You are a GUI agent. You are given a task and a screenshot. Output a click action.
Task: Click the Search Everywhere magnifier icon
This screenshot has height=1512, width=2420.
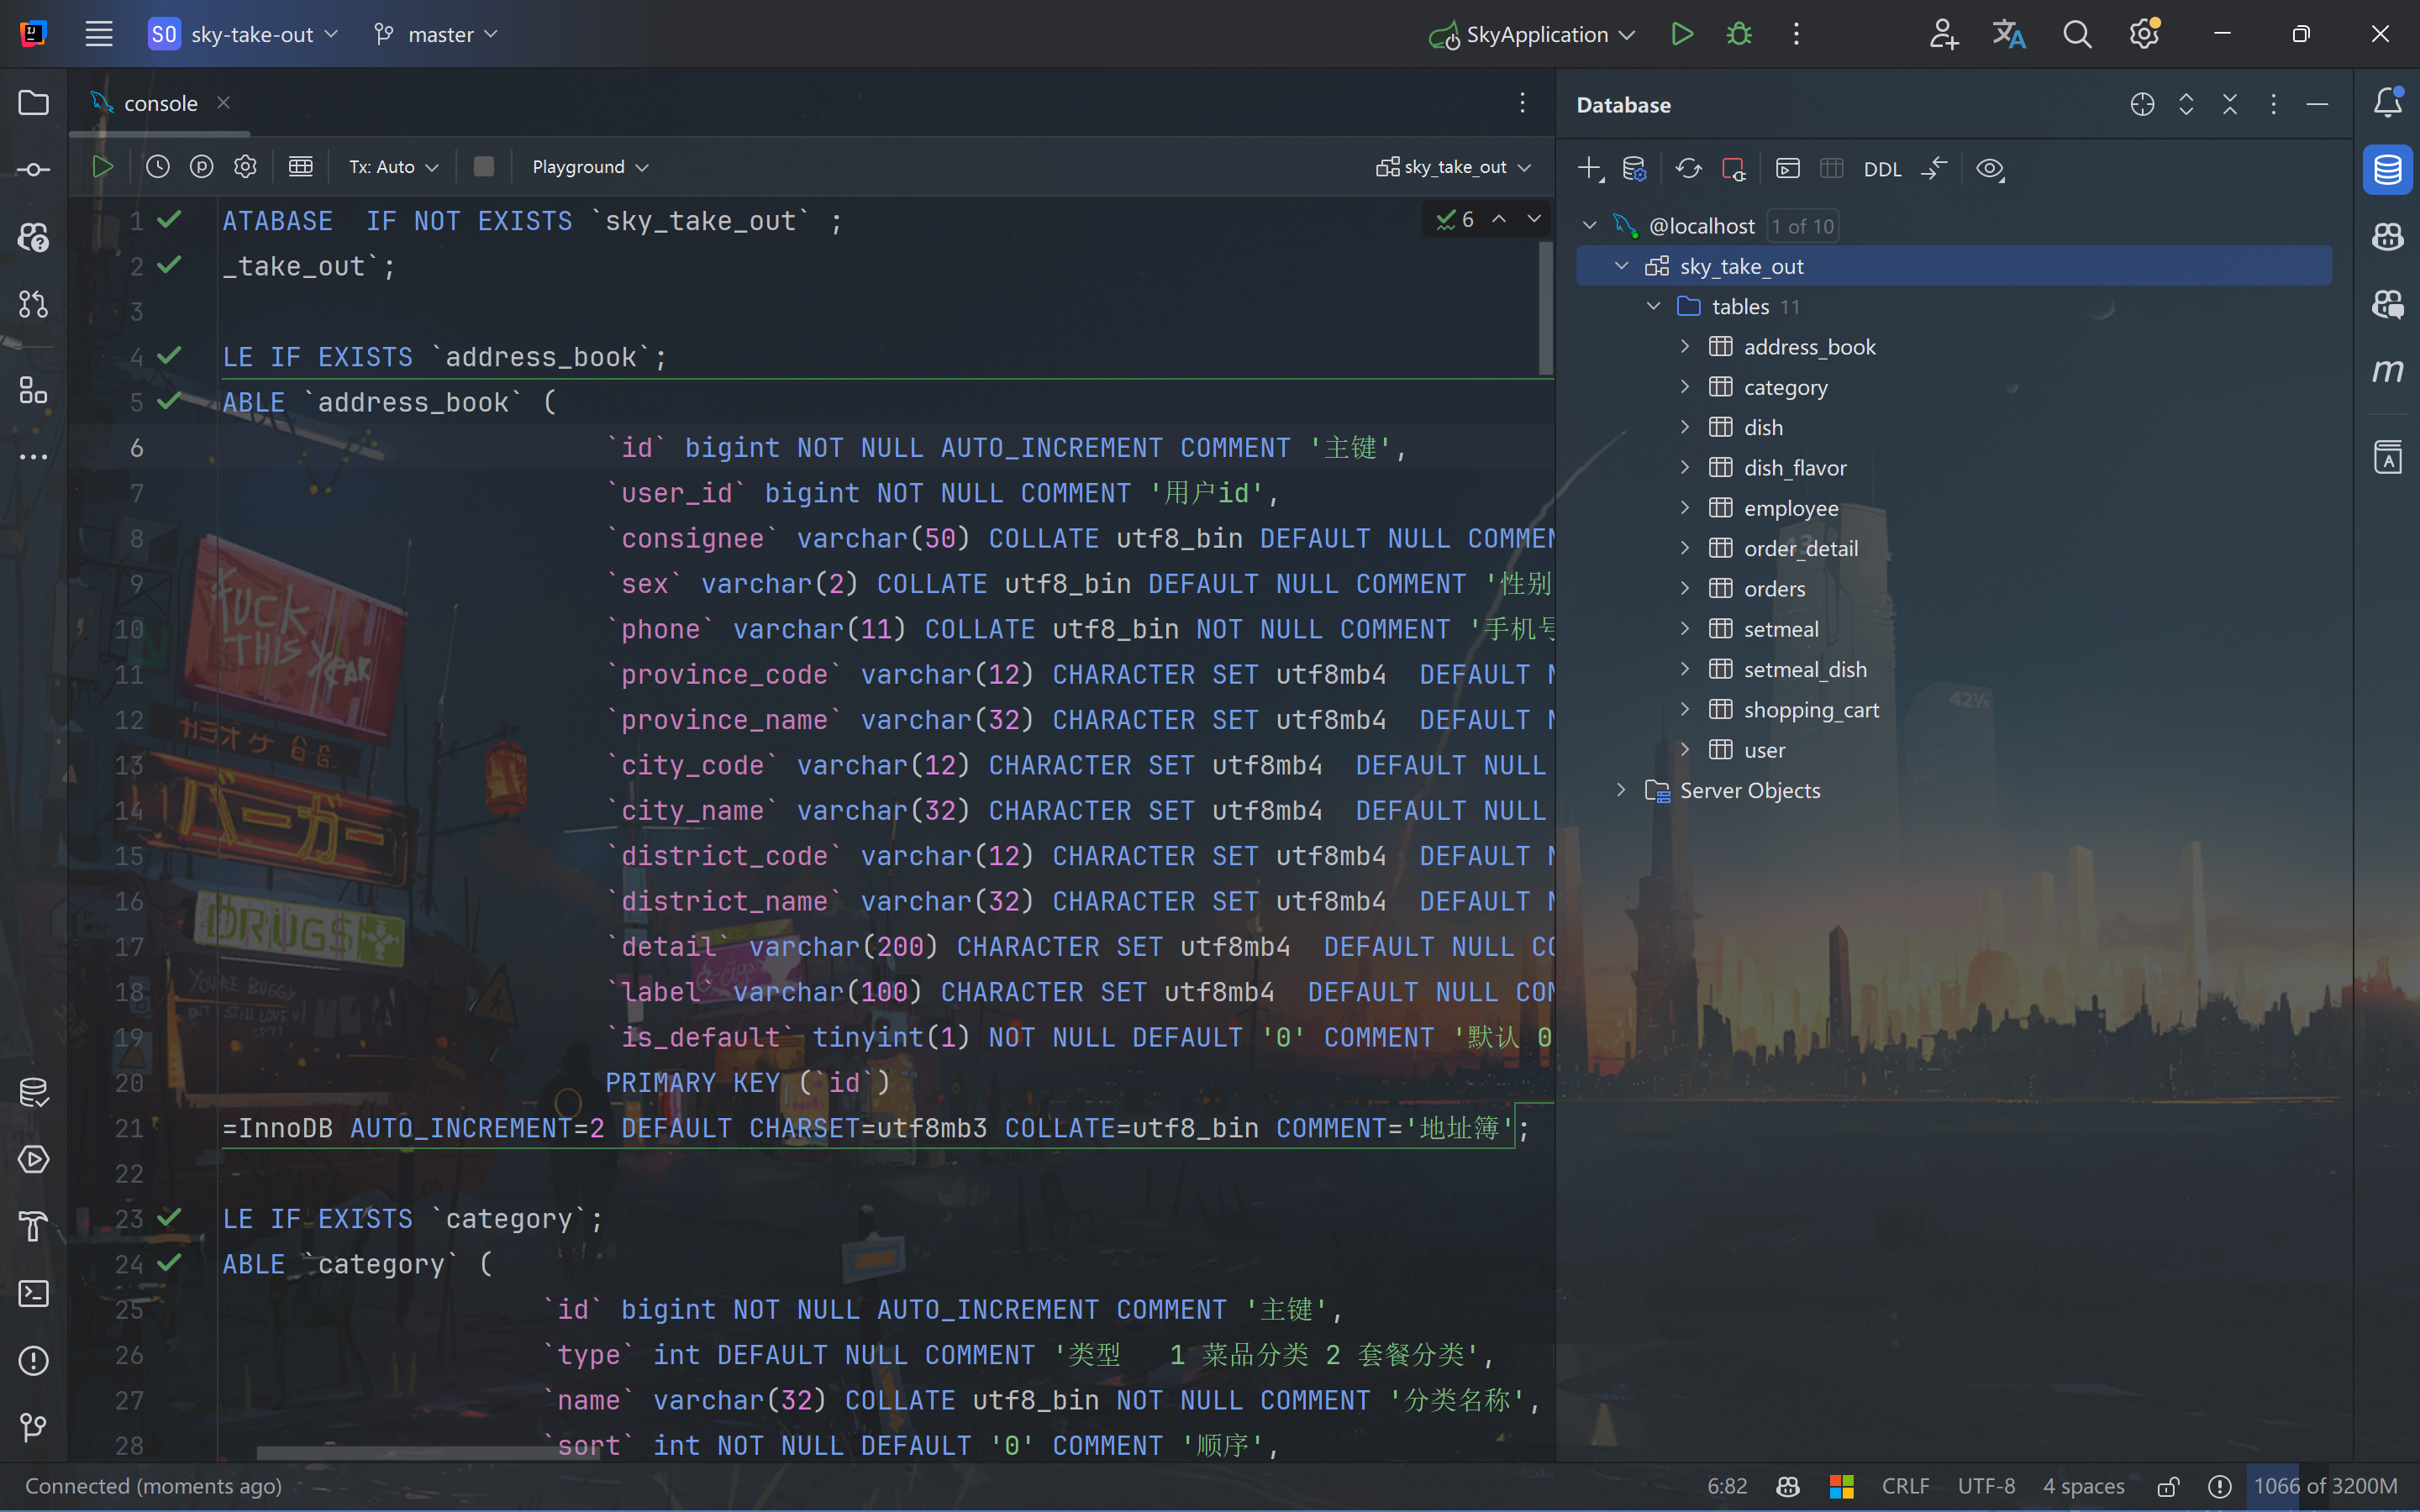click(x=2076, y=34)
